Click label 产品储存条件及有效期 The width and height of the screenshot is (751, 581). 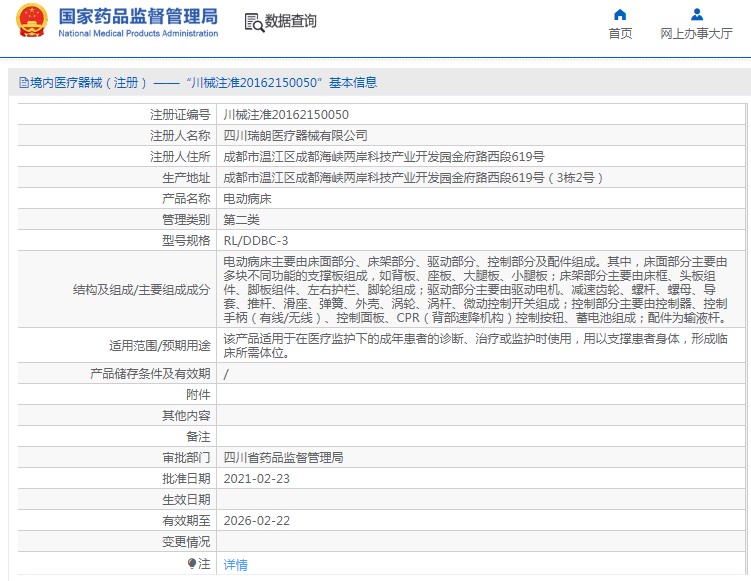click(x=150, y=374)
